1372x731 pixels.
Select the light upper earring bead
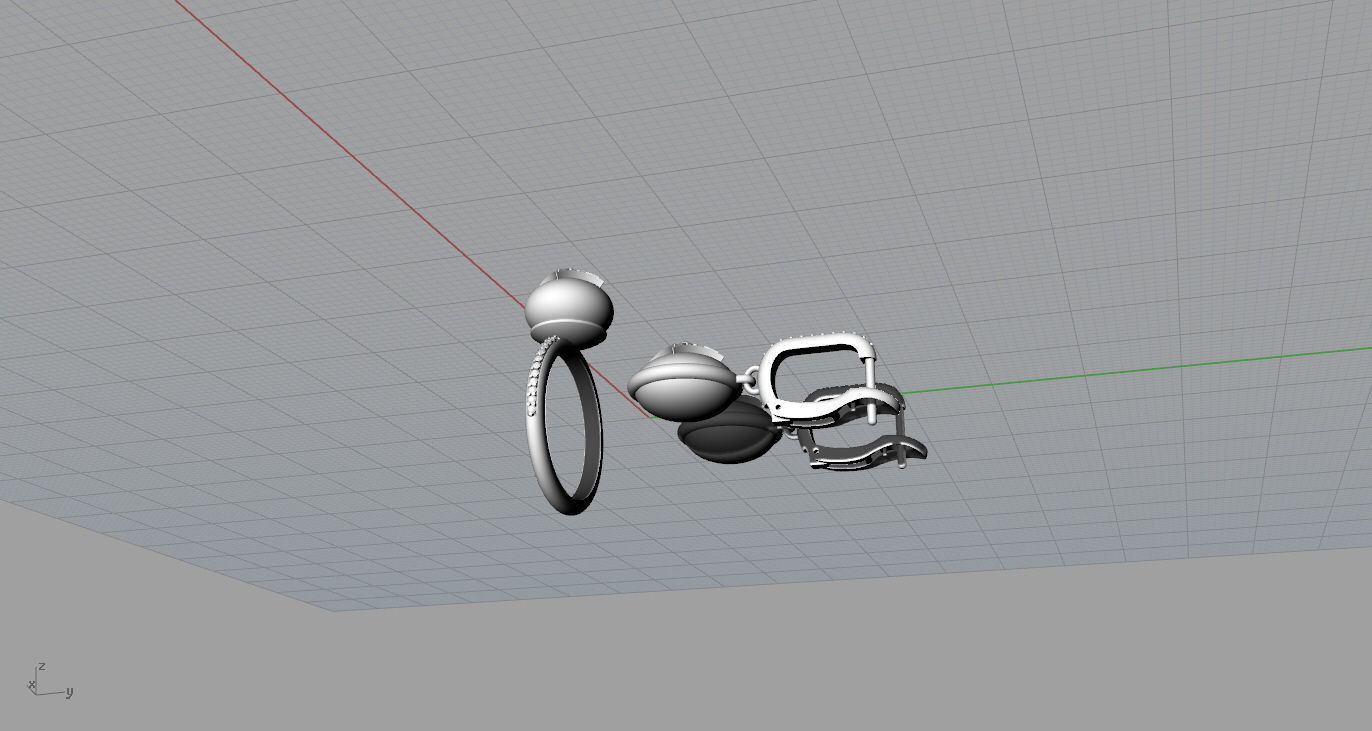tap(686, 385)
